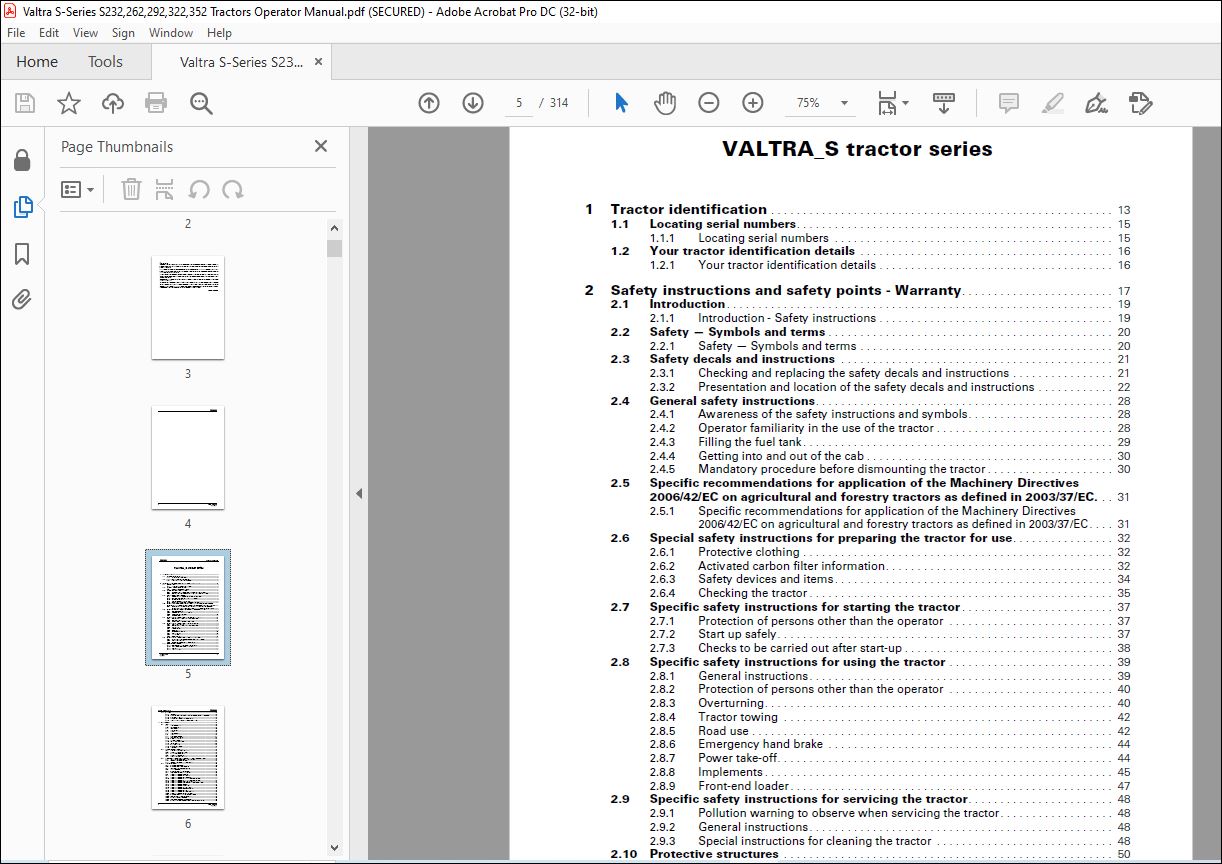The width and height of the screenshot is (1222, 864).
Task: Click 'Your tractor identification details' heading
Action: [752, 251]
